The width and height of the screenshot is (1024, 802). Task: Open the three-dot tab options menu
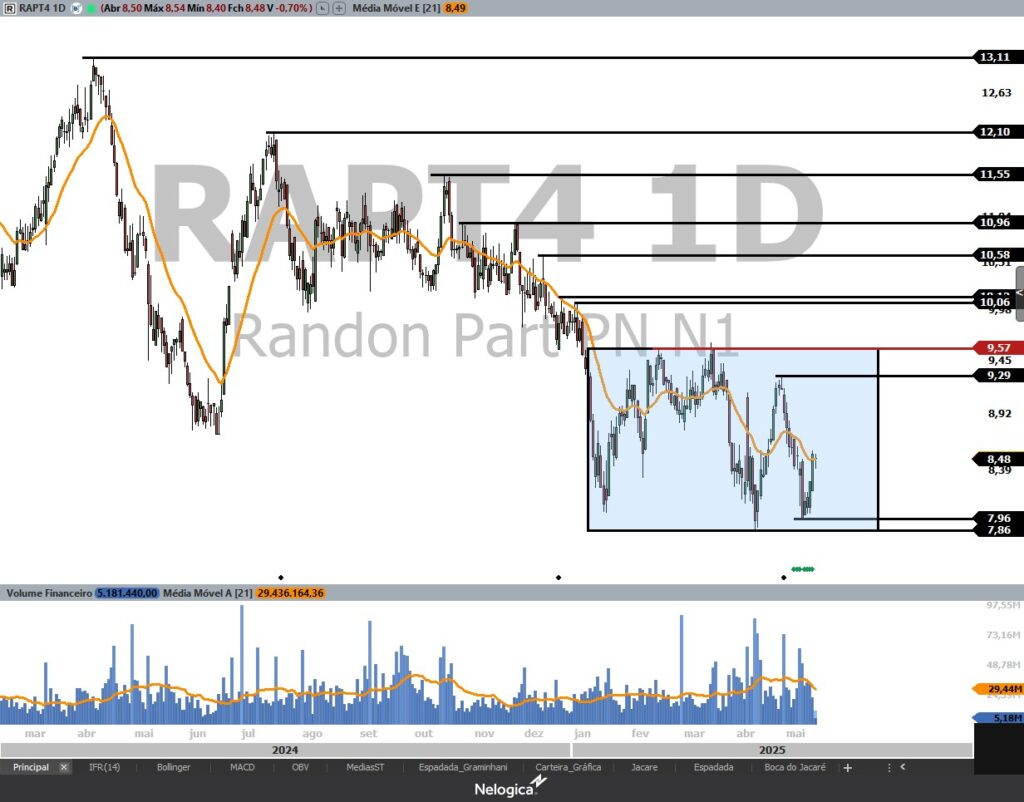(889, 767)
